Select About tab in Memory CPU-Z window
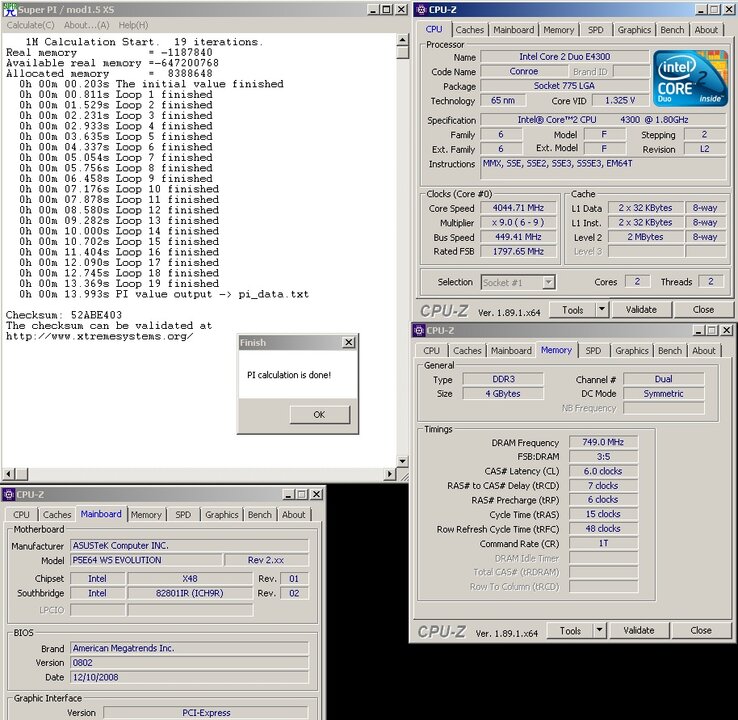Image resolution: width=738 pixels, height=720 pixels. tap(704, 351)
